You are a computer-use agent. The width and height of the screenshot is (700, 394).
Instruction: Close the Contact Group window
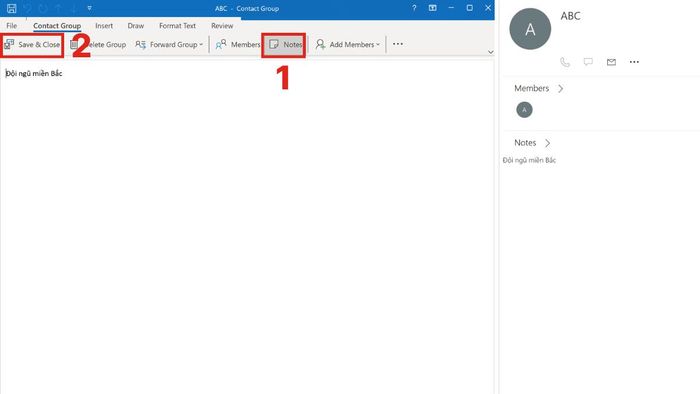488,8
